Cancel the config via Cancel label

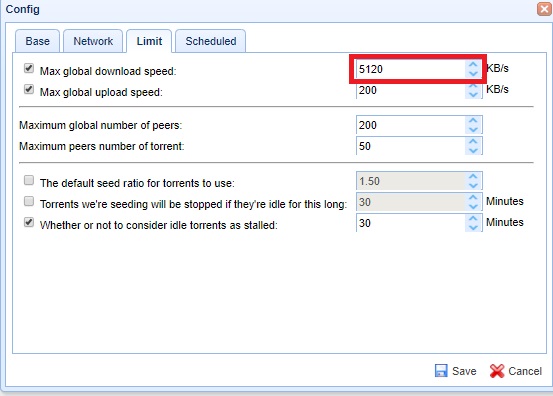coord(525,371)
